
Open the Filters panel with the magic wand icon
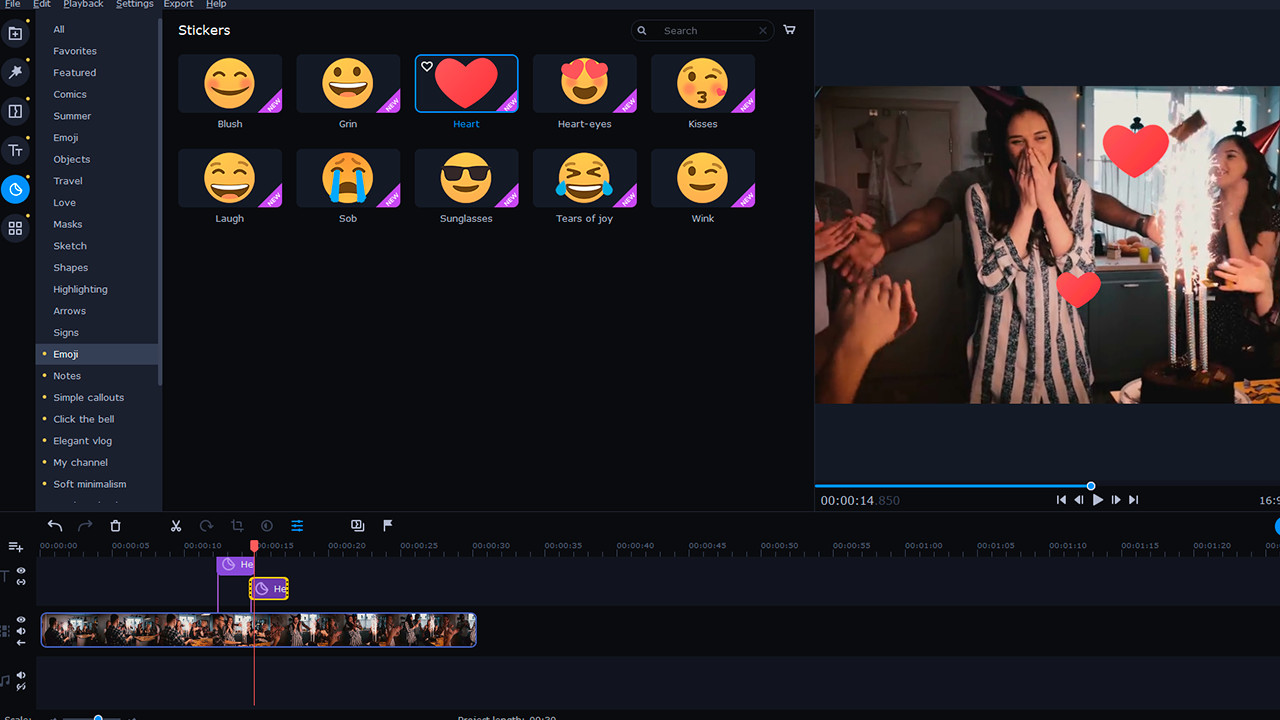click(15, 72)
